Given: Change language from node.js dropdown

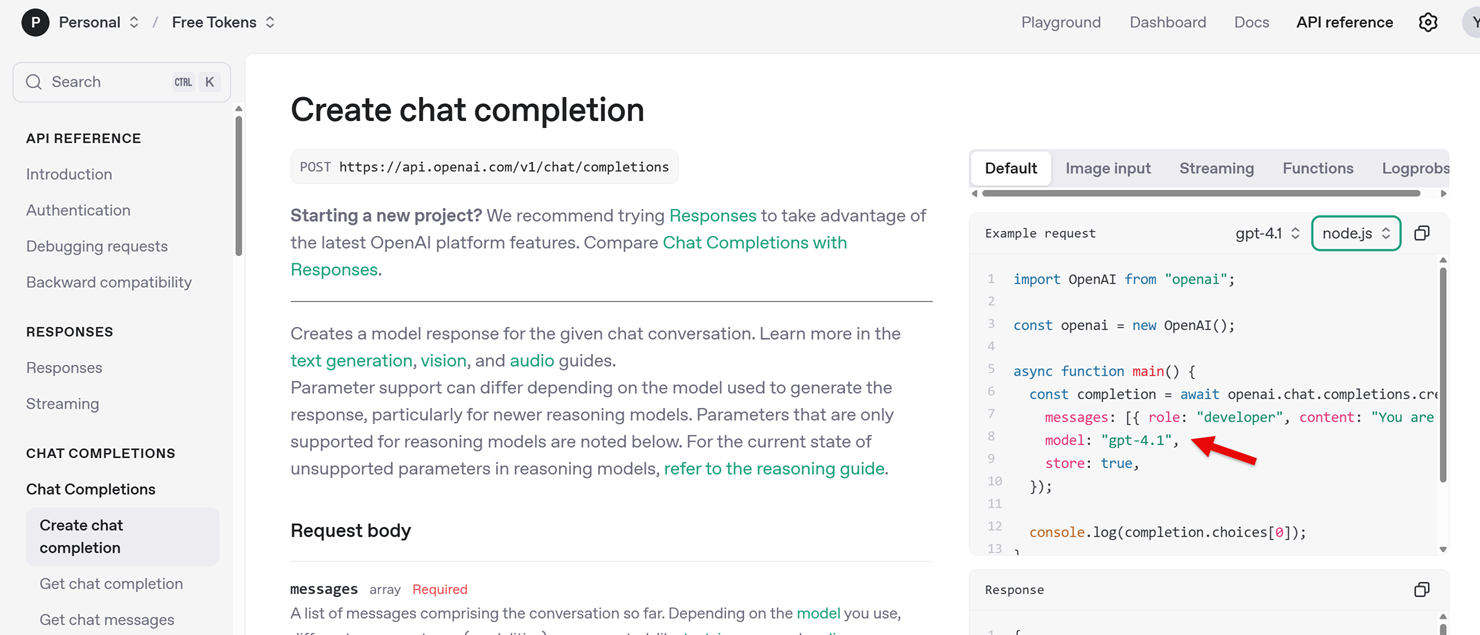Looking at the screenshot, I should [x=1356, y=233].
